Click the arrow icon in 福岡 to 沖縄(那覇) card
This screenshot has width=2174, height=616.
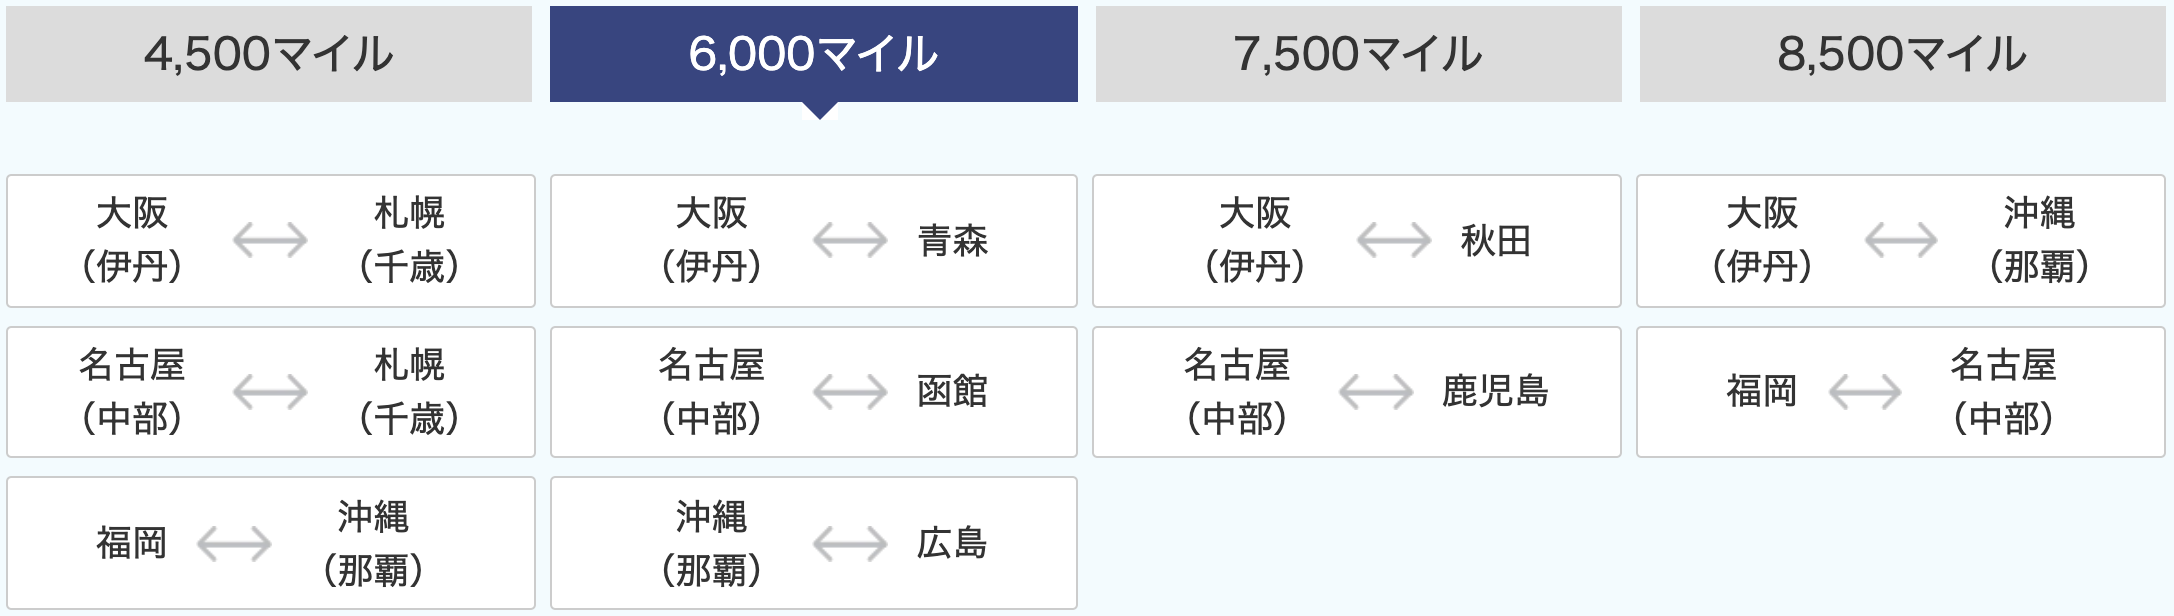pyautogui.click(x=234, y=544)
